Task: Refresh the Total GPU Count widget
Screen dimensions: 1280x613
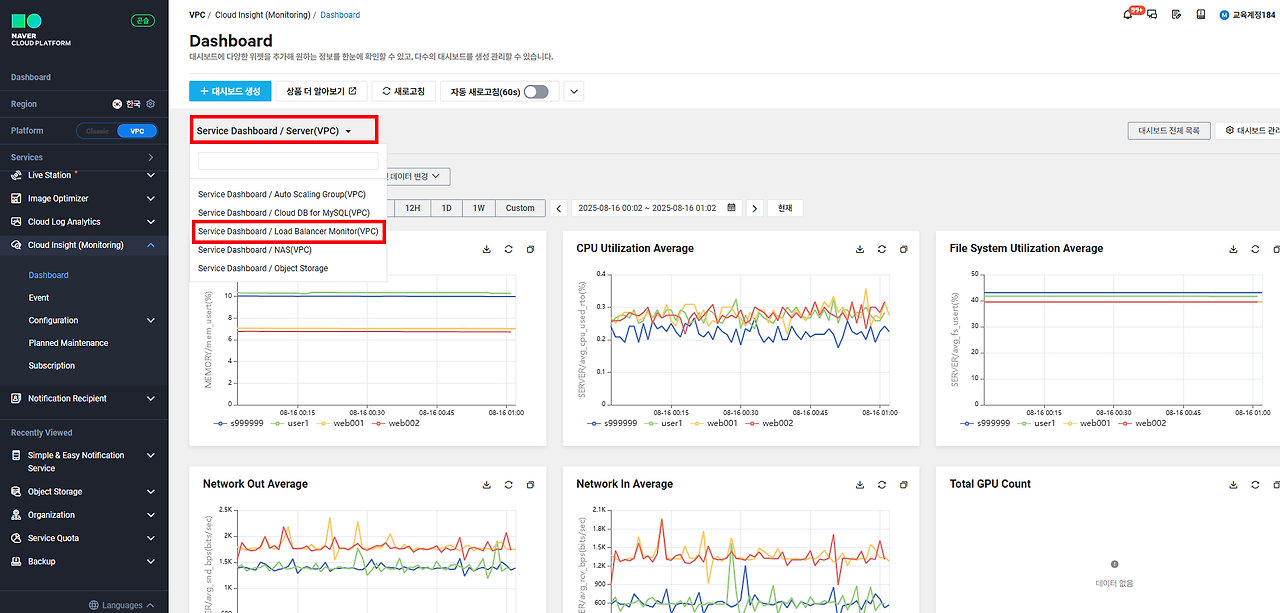Action: pos(1256,485)
